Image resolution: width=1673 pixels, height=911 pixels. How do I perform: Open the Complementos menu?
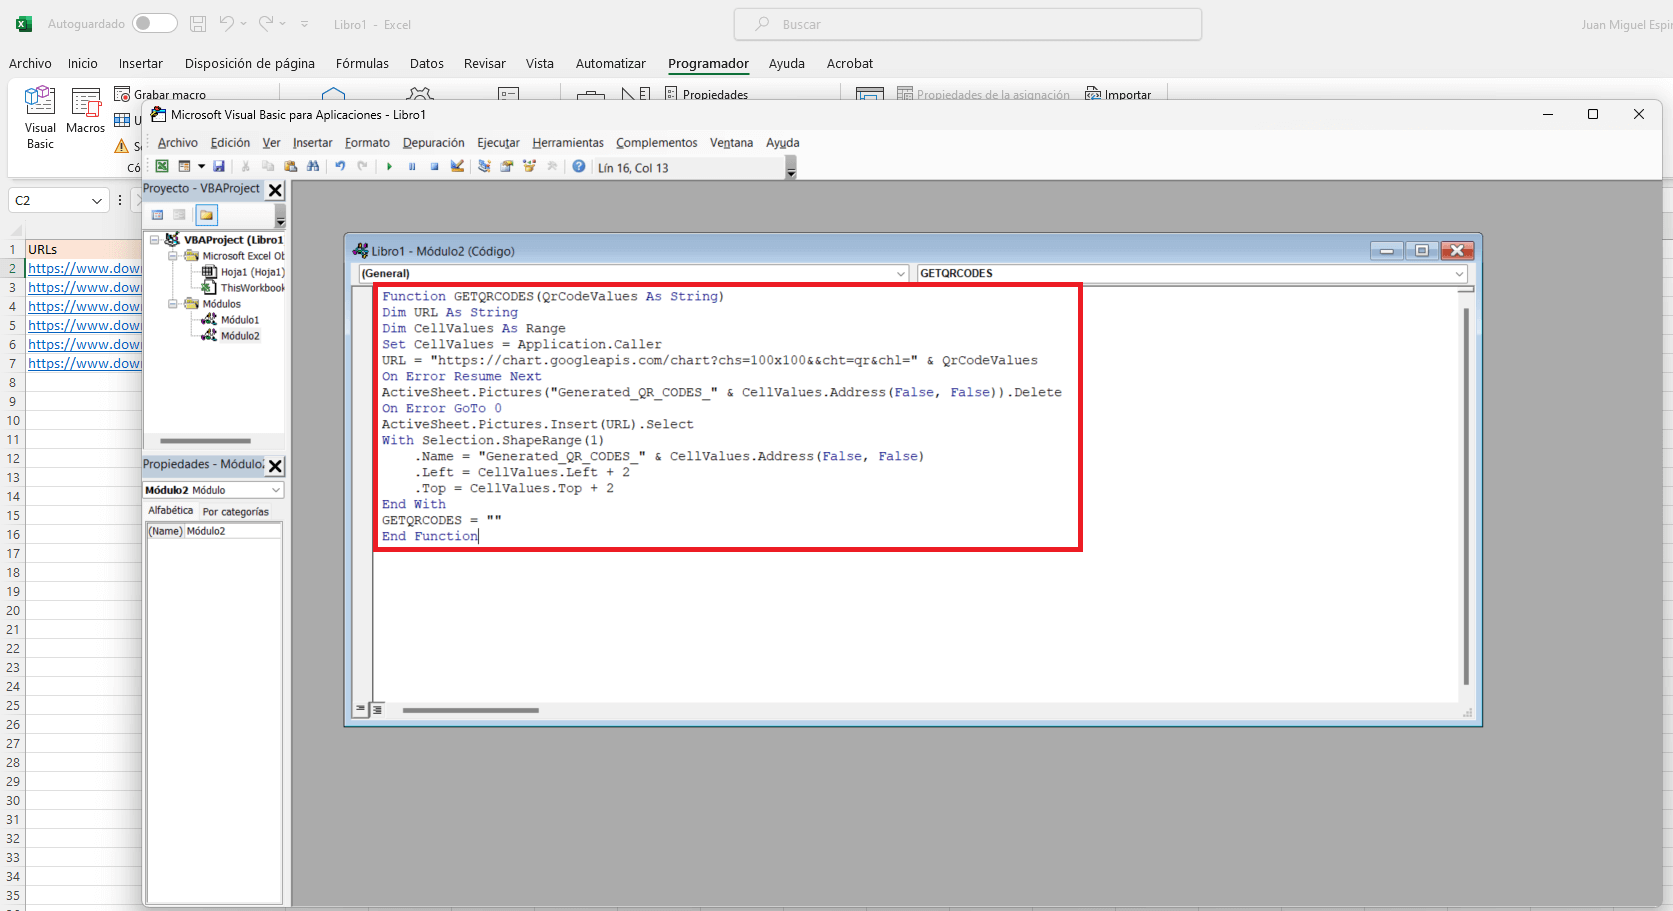pyautogui.click(x=657, y=143)
